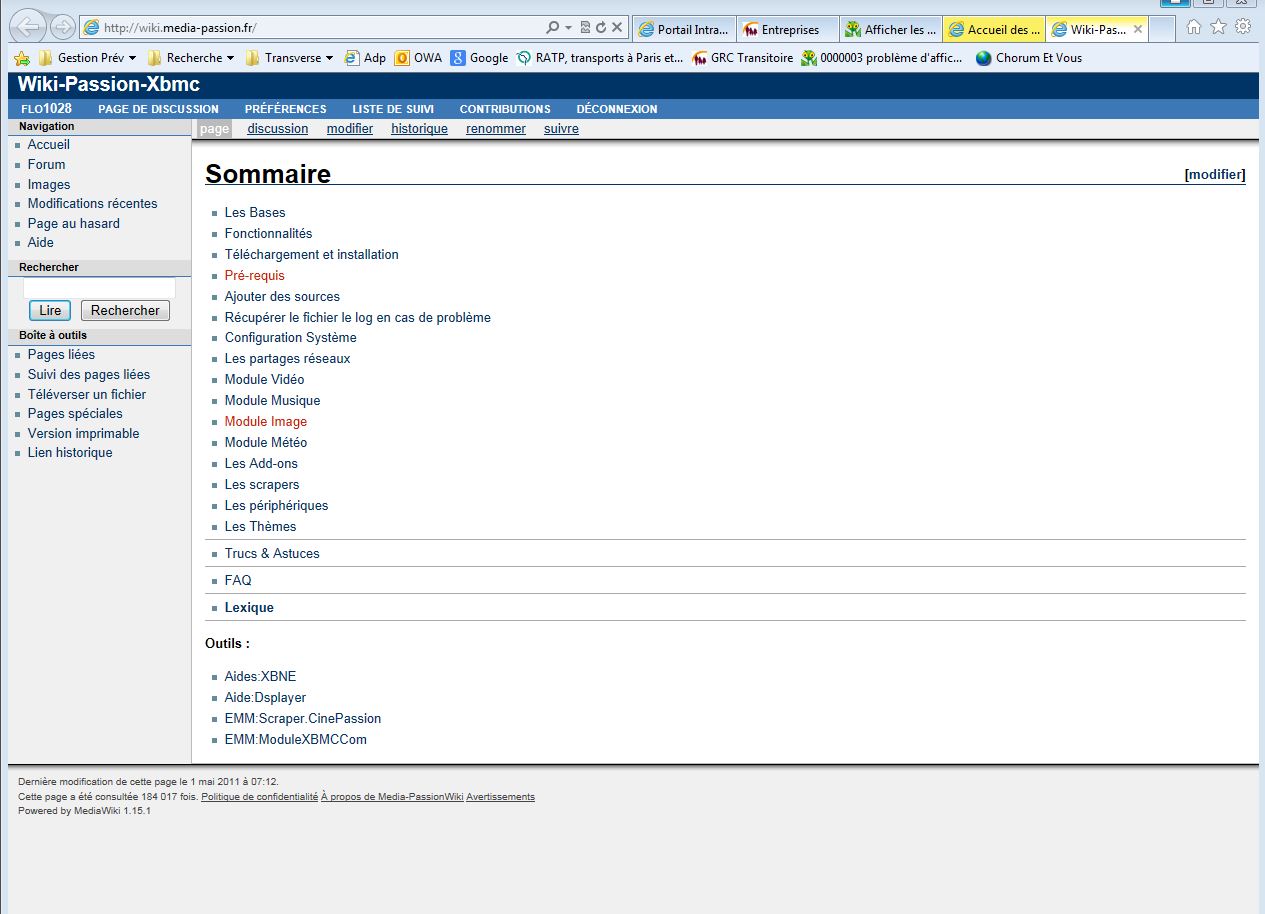Go to Accueil in Navigation sidebar
The width and height of the screenshot is (1265, 914).
click(x=48, y=144)
